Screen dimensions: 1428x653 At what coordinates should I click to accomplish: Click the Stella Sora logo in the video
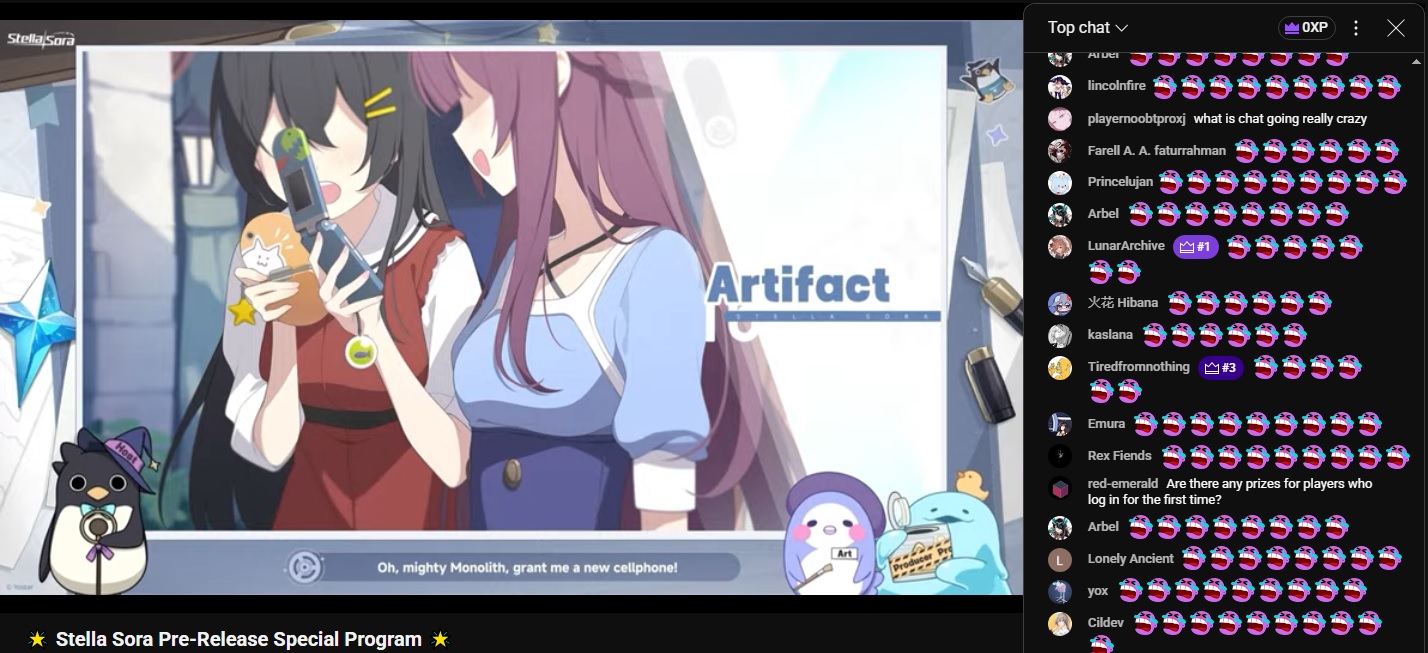(x=41, y=39)
